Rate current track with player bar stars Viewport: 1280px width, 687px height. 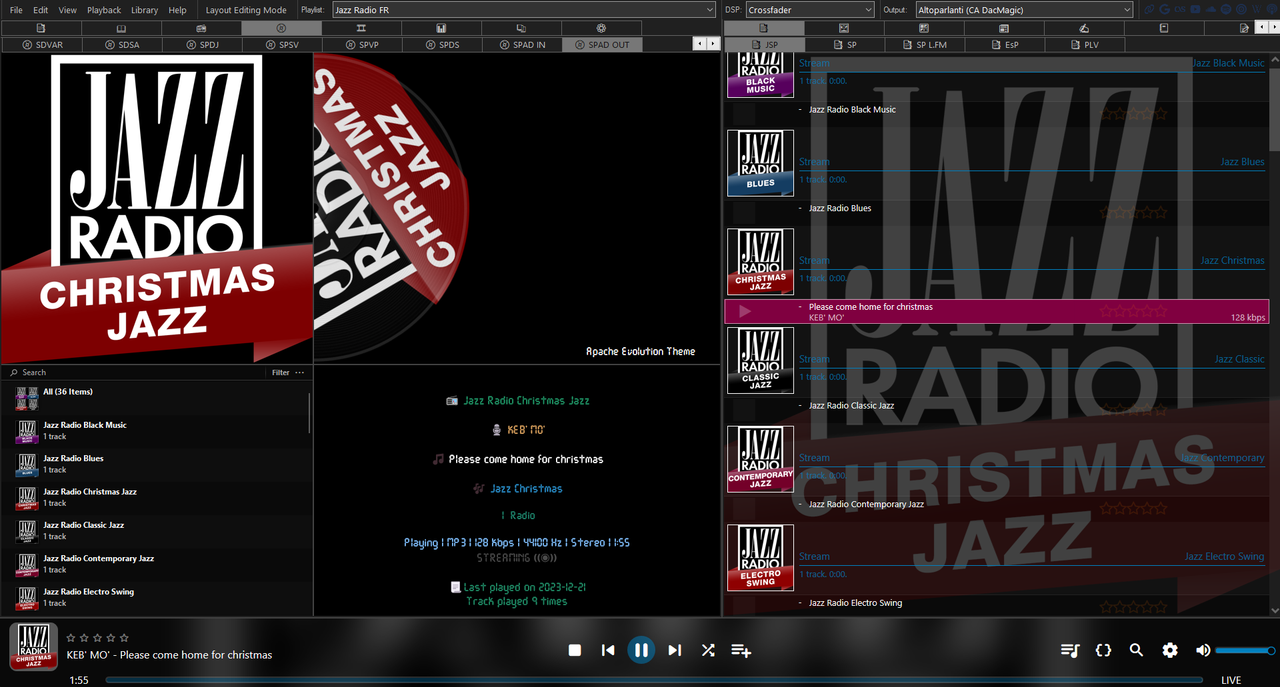(x=97, y=637)
